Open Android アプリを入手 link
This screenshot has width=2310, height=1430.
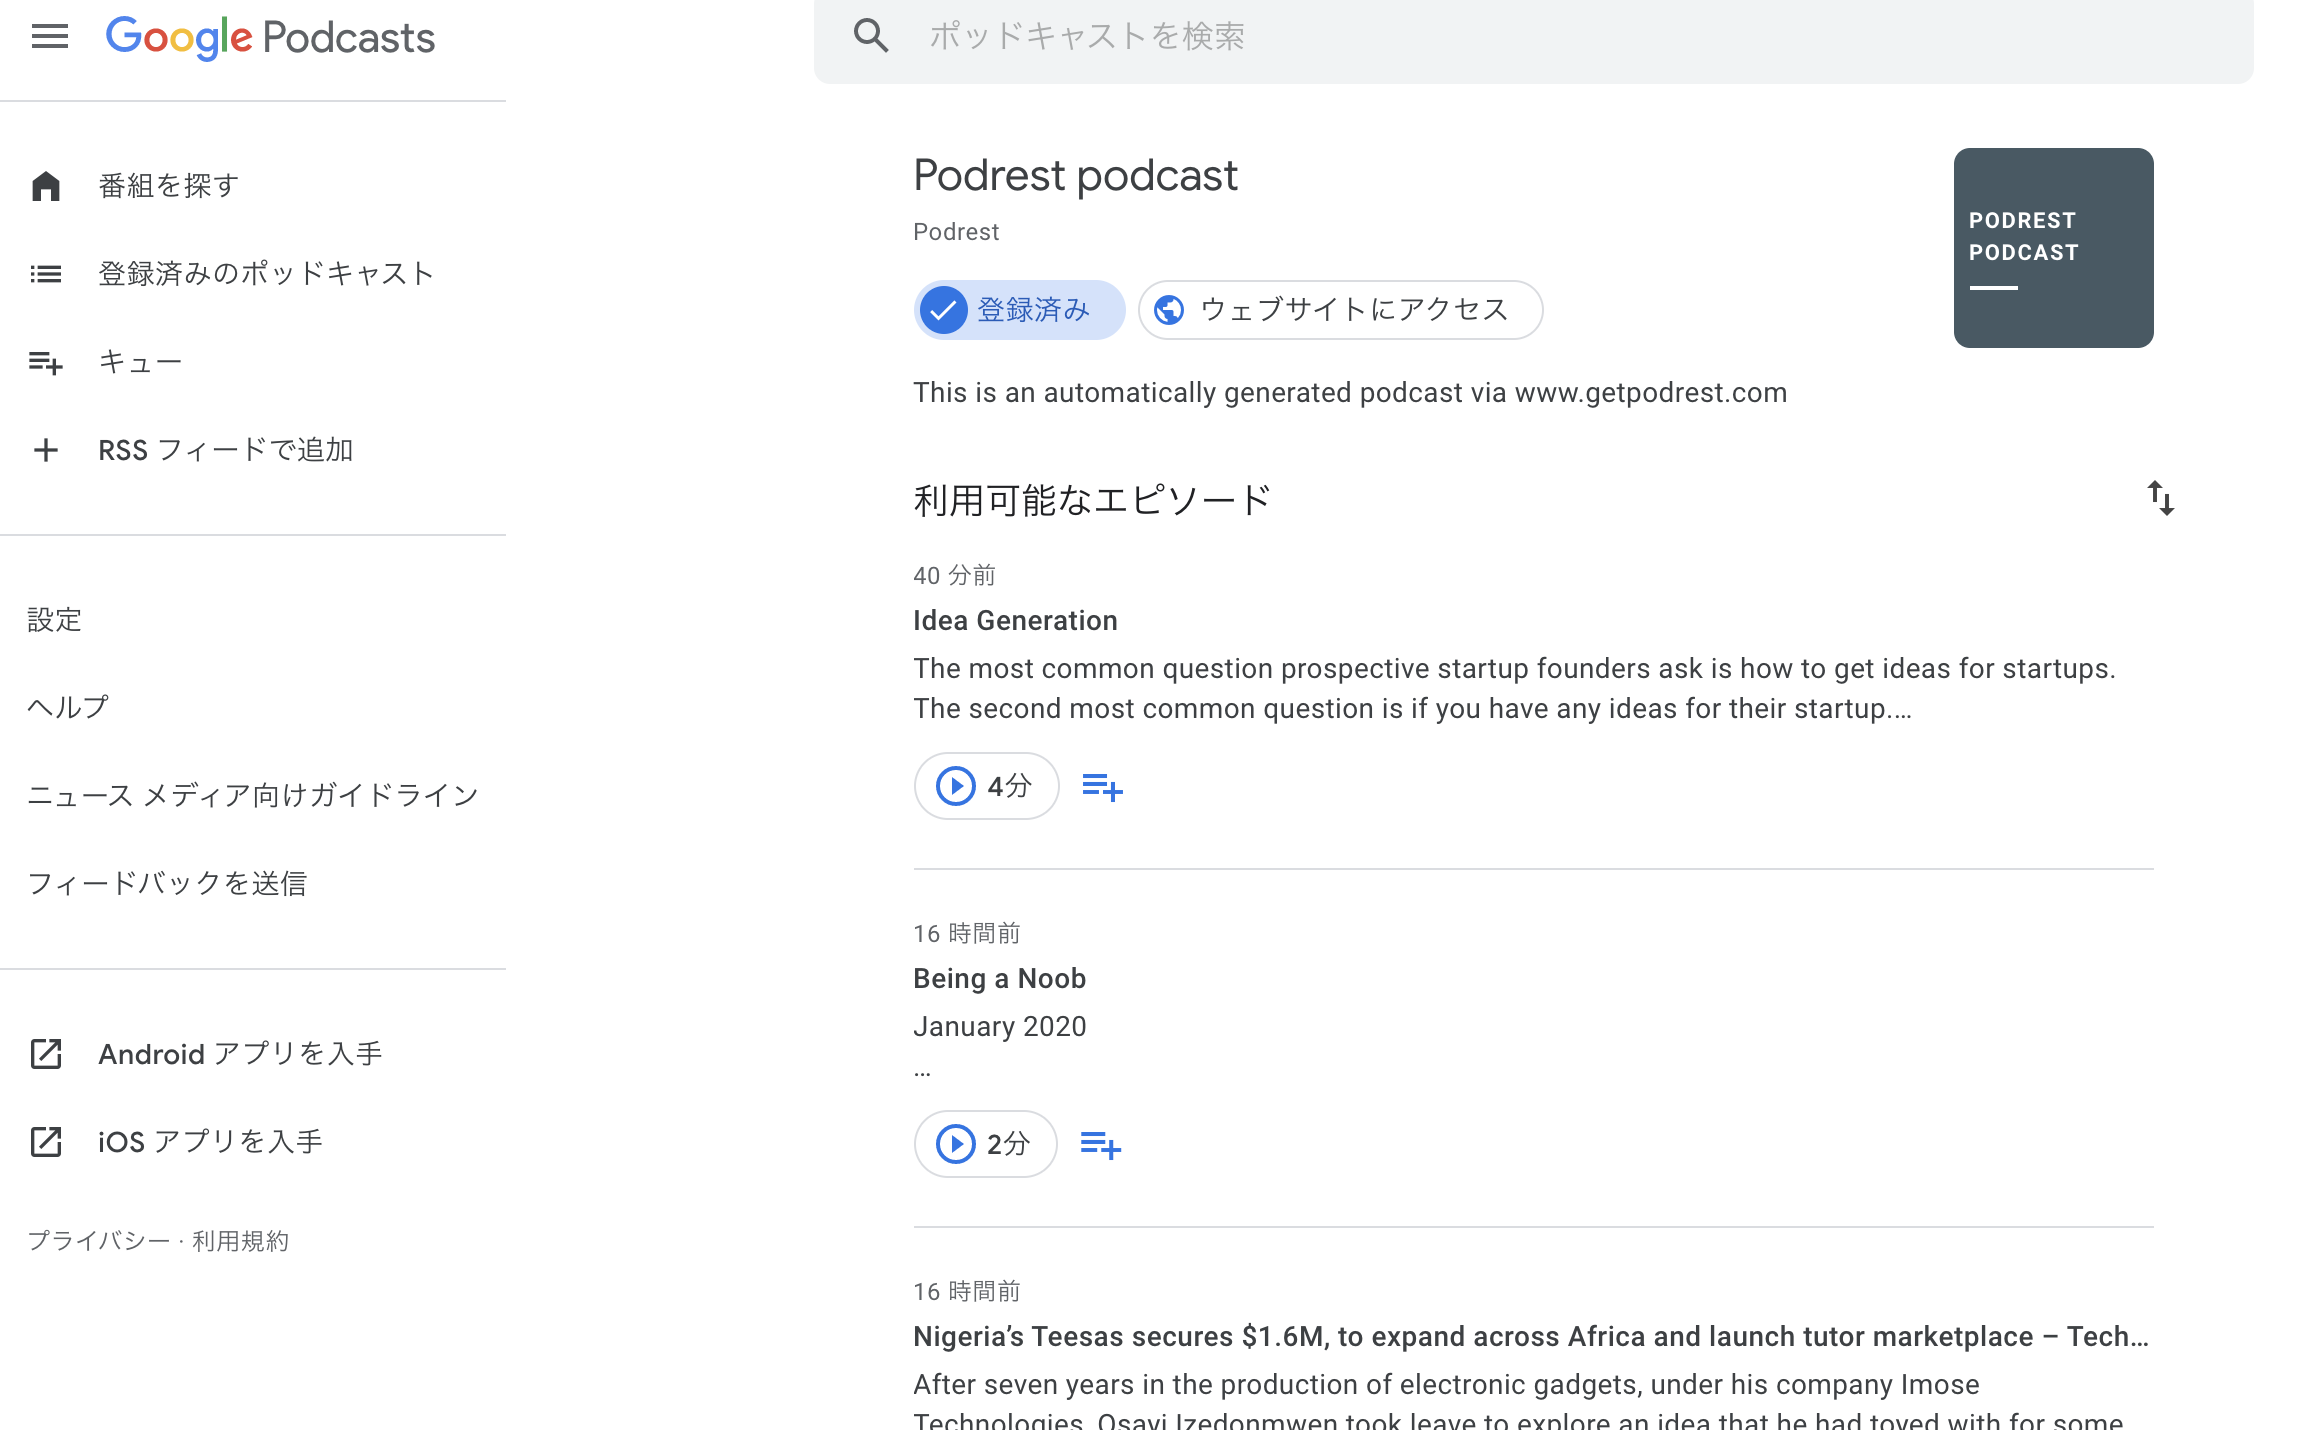coord(240,1054)
